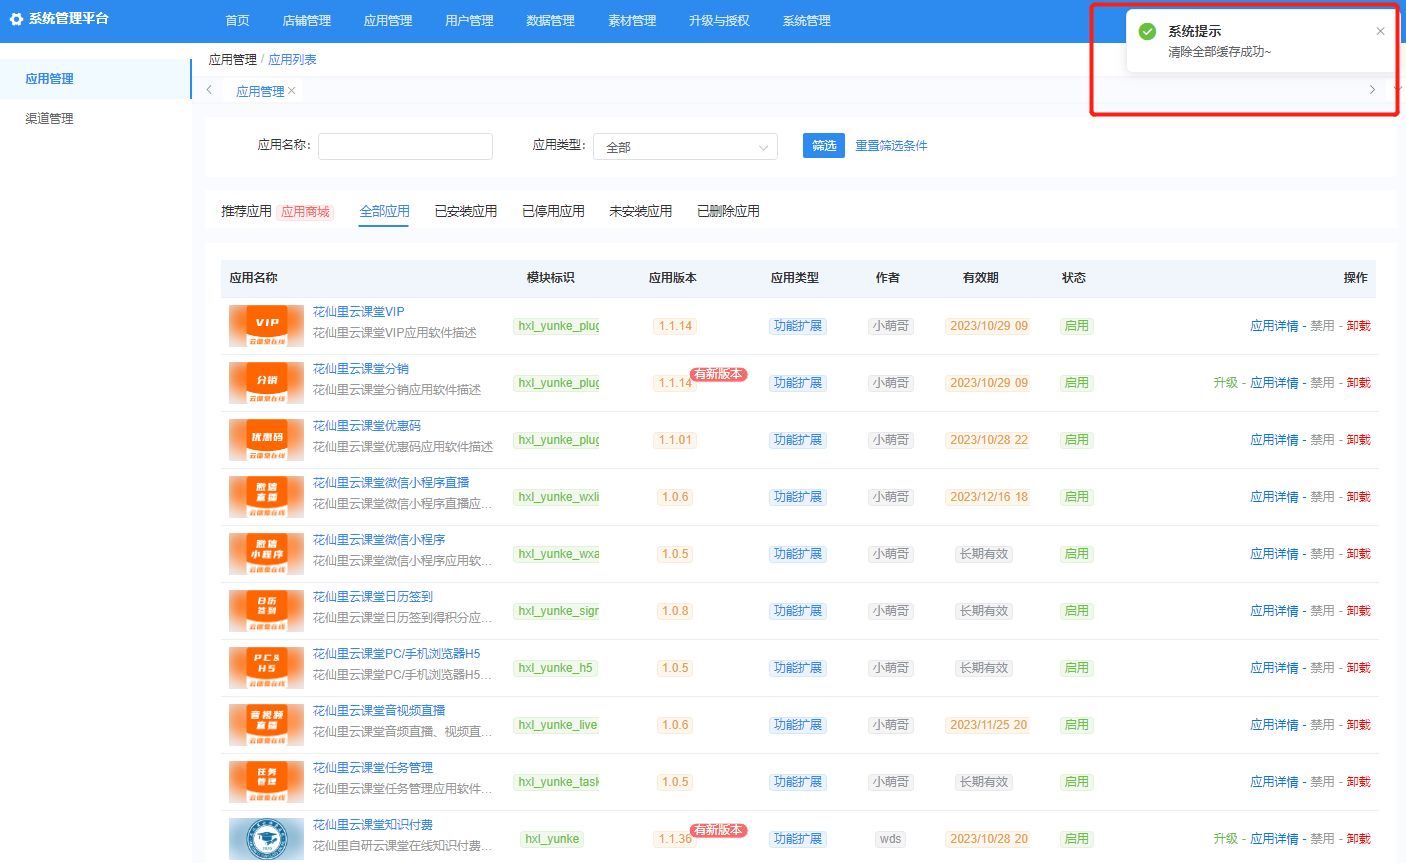Open the 素材管理 top menu
1406x863 pixels.
click(x=632, y=21)
